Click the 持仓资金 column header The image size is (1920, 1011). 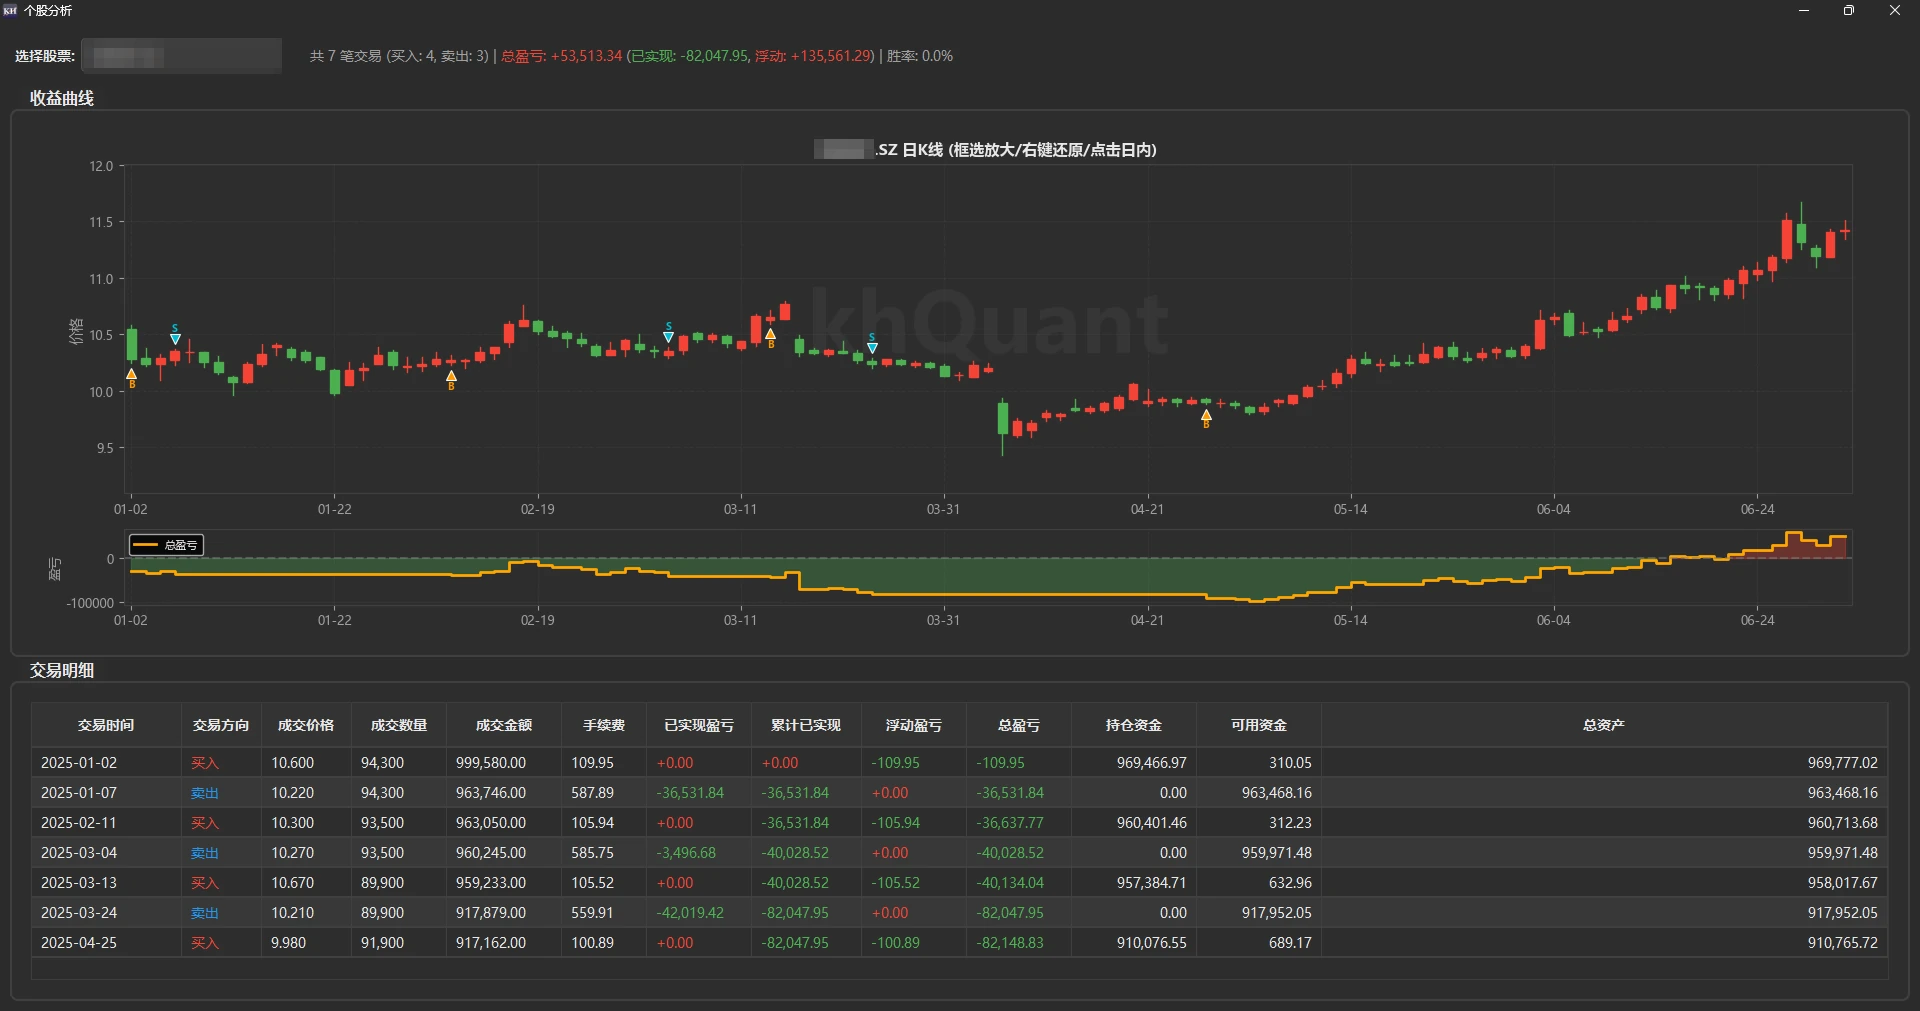(x=1134, y=725)
